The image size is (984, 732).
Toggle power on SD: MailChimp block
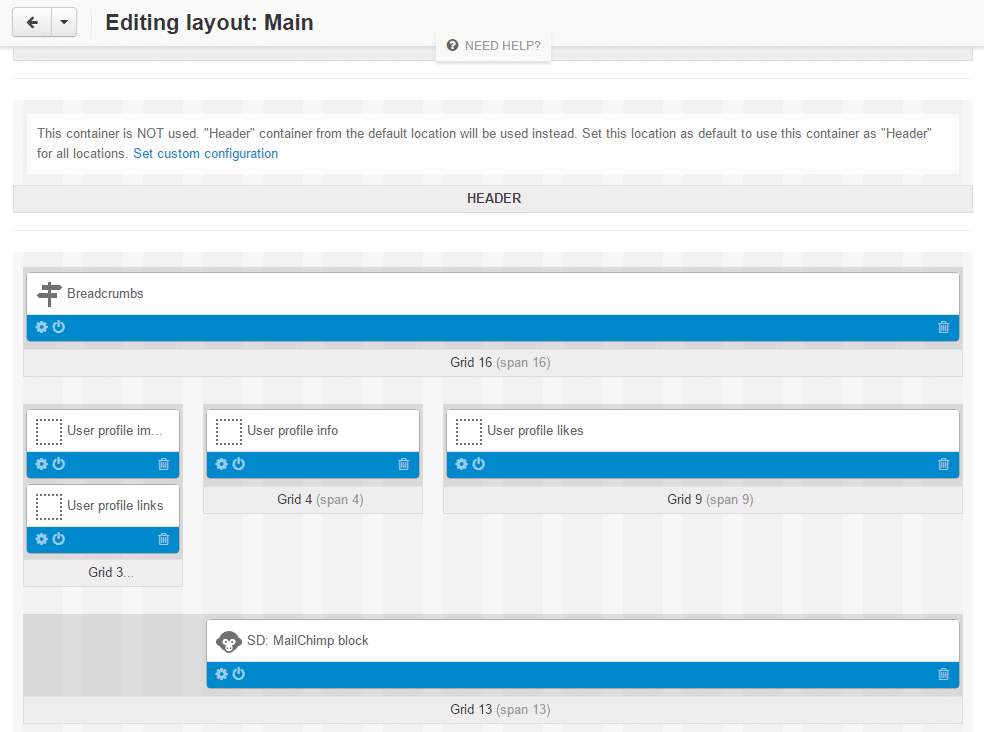tap(239, 674)
